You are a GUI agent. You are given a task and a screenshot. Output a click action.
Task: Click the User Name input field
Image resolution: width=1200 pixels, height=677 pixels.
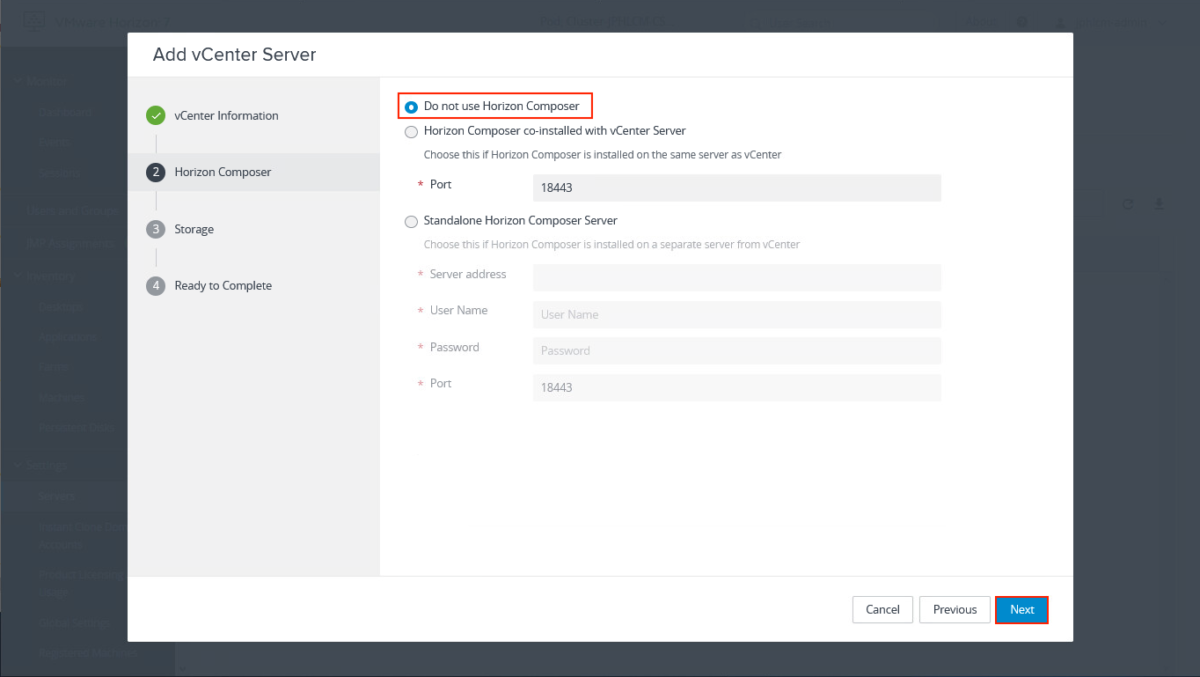coord(737,314)
